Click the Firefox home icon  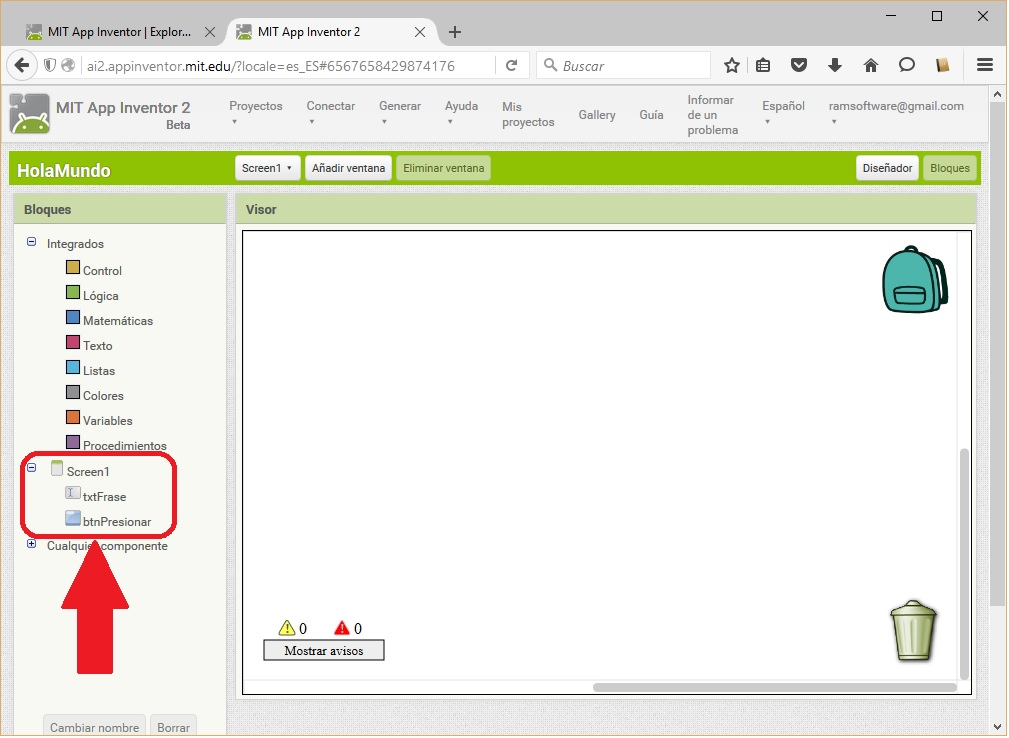tap(871, 66)
